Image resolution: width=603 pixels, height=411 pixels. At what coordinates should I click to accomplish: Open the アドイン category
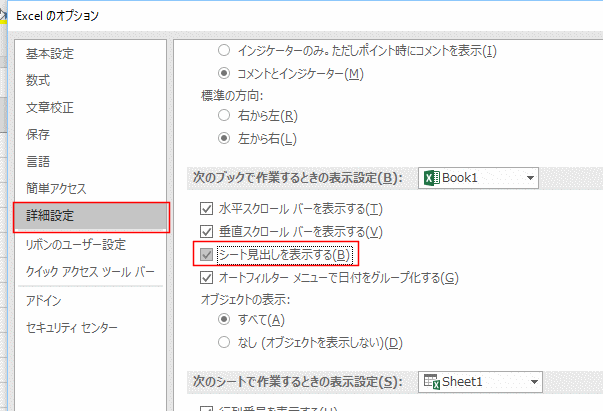pos(43,300)
